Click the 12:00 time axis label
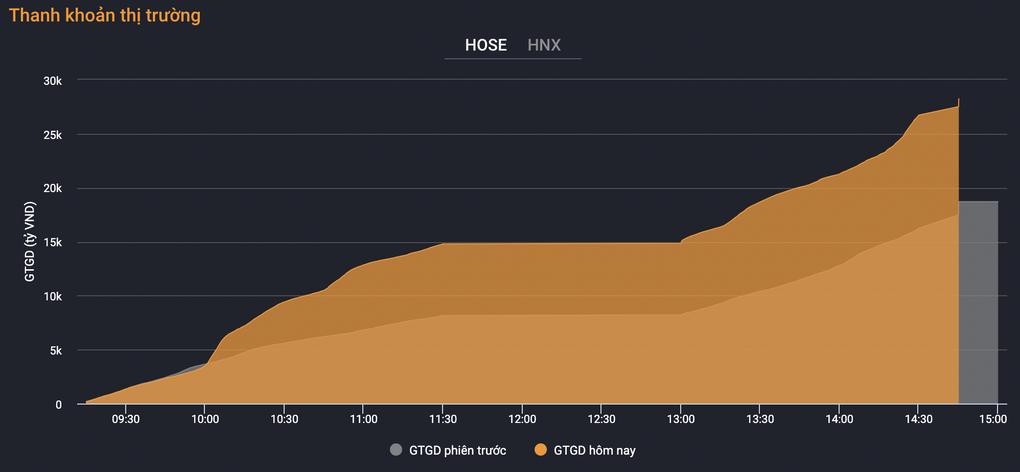Viewport: 1020px width, 472px height. [x=522, y=419]
